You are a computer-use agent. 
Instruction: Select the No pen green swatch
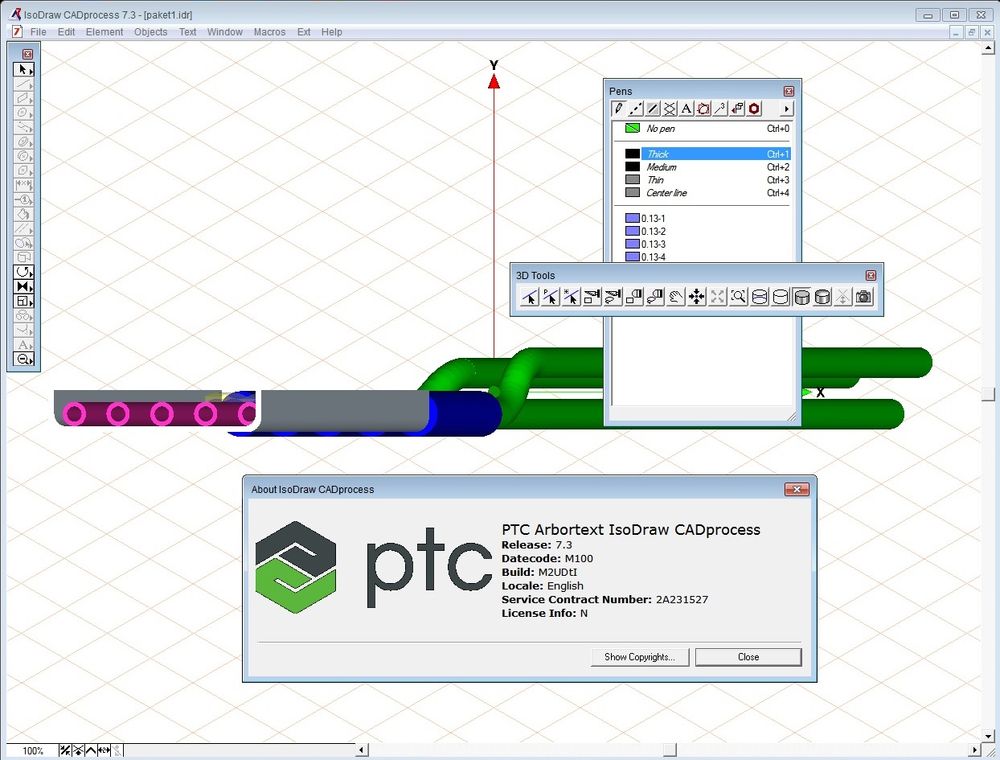tap(632, 128)
